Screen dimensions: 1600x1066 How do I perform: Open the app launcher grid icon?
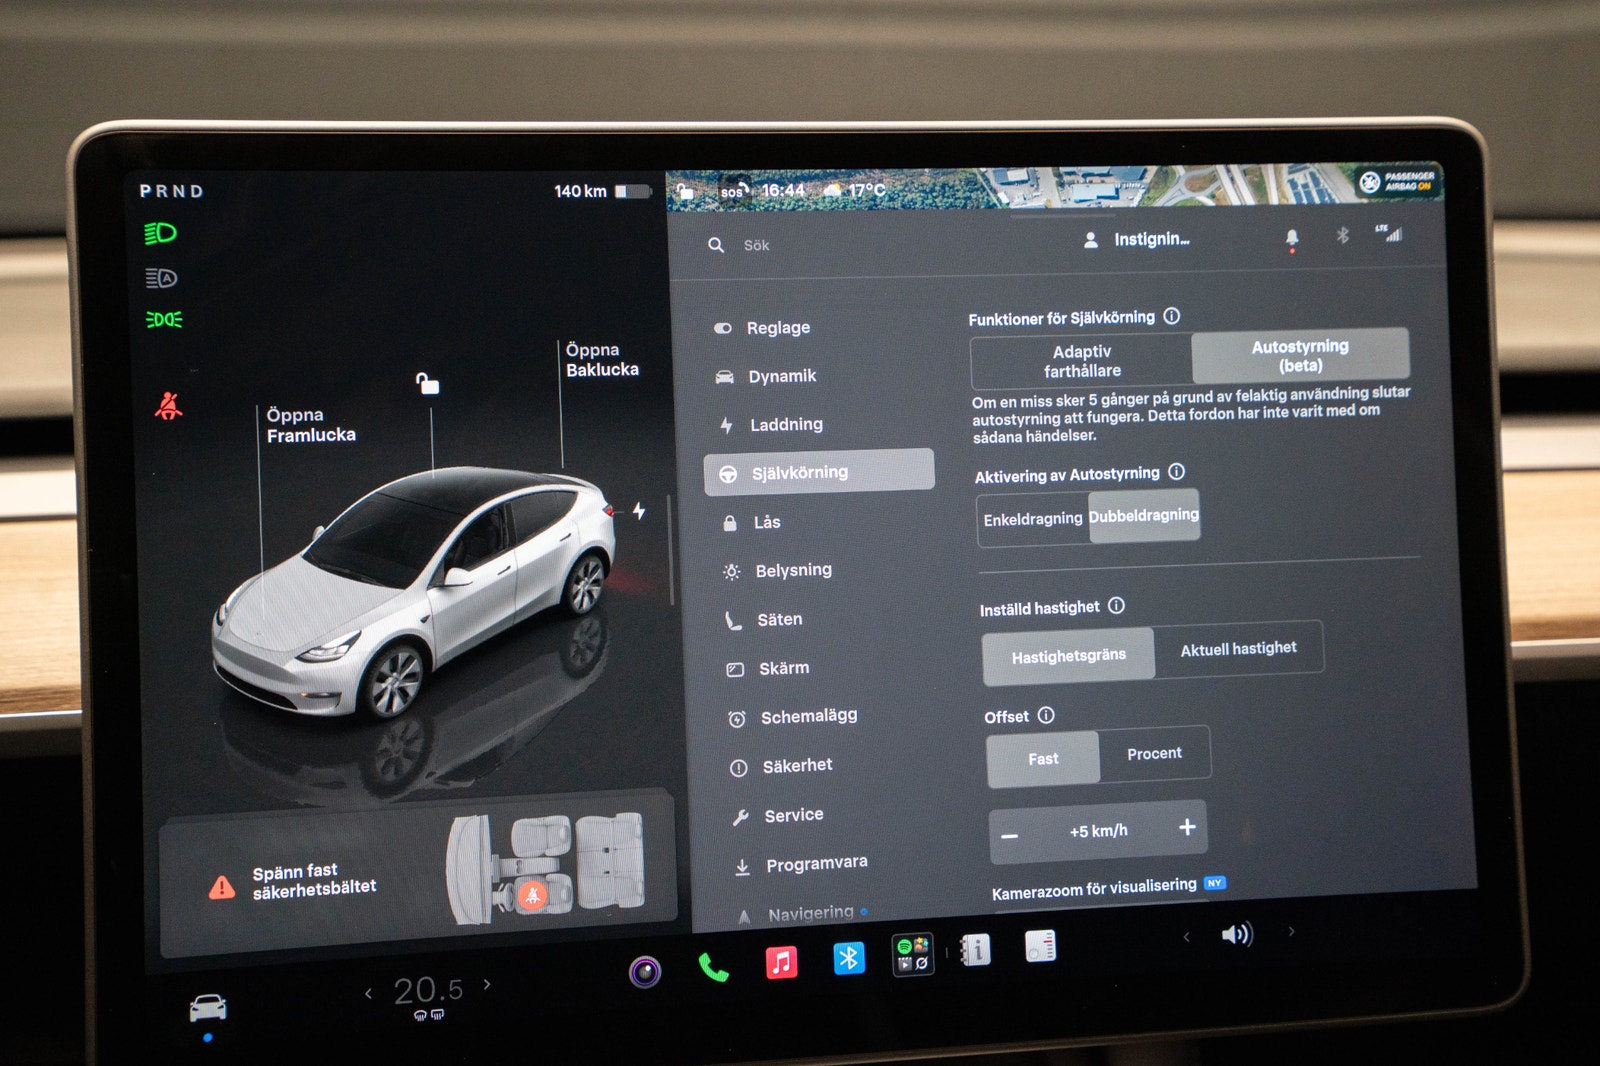tap(913, 954)
